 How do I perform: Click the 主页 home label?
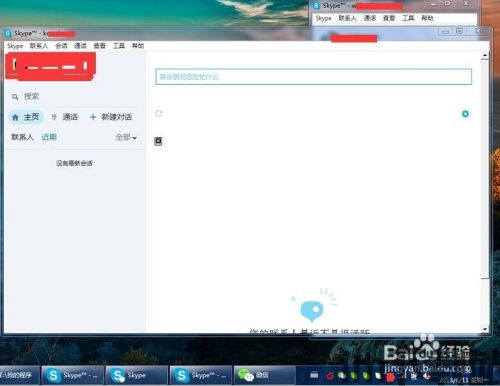coord(31,117)
